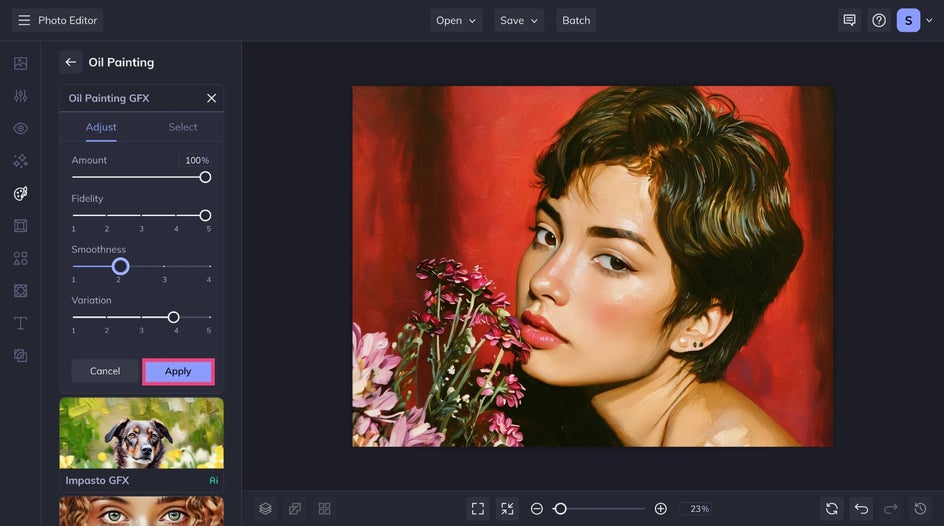
Task: Open the feedback comment icon
Action: (x=849, y=20)
